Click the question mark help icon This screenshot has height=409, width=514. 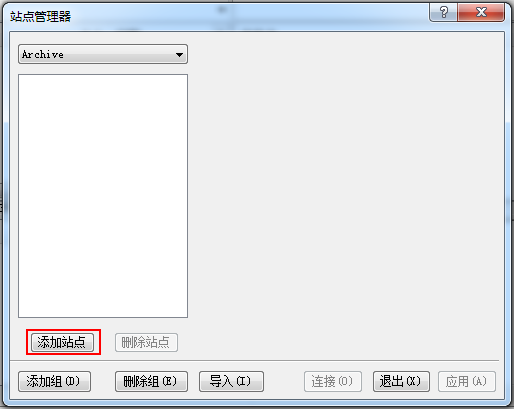click(444, 13)
